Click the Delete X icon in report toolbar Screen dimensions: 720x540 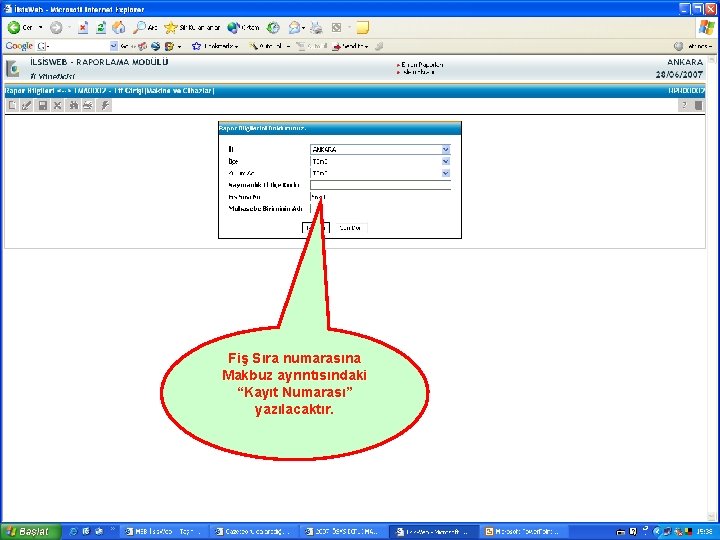tap(57, 106)
